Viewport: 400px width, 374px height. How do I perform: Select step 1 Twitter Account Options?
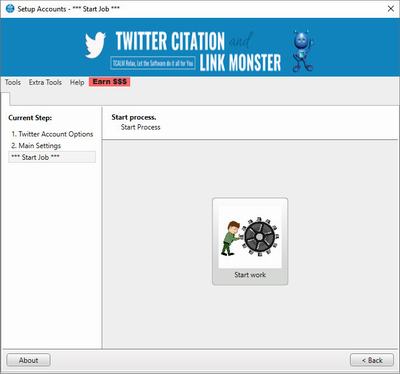(x=52, y=134)
